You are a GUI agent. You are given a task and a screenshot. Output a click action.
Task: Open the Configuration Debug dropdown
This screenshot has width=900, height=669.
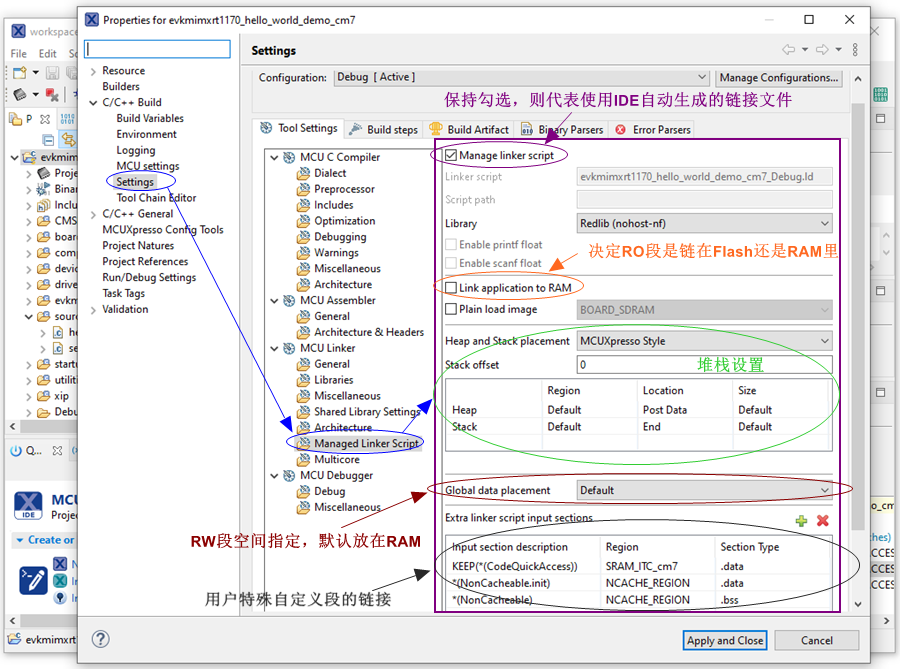pos(521,77)
